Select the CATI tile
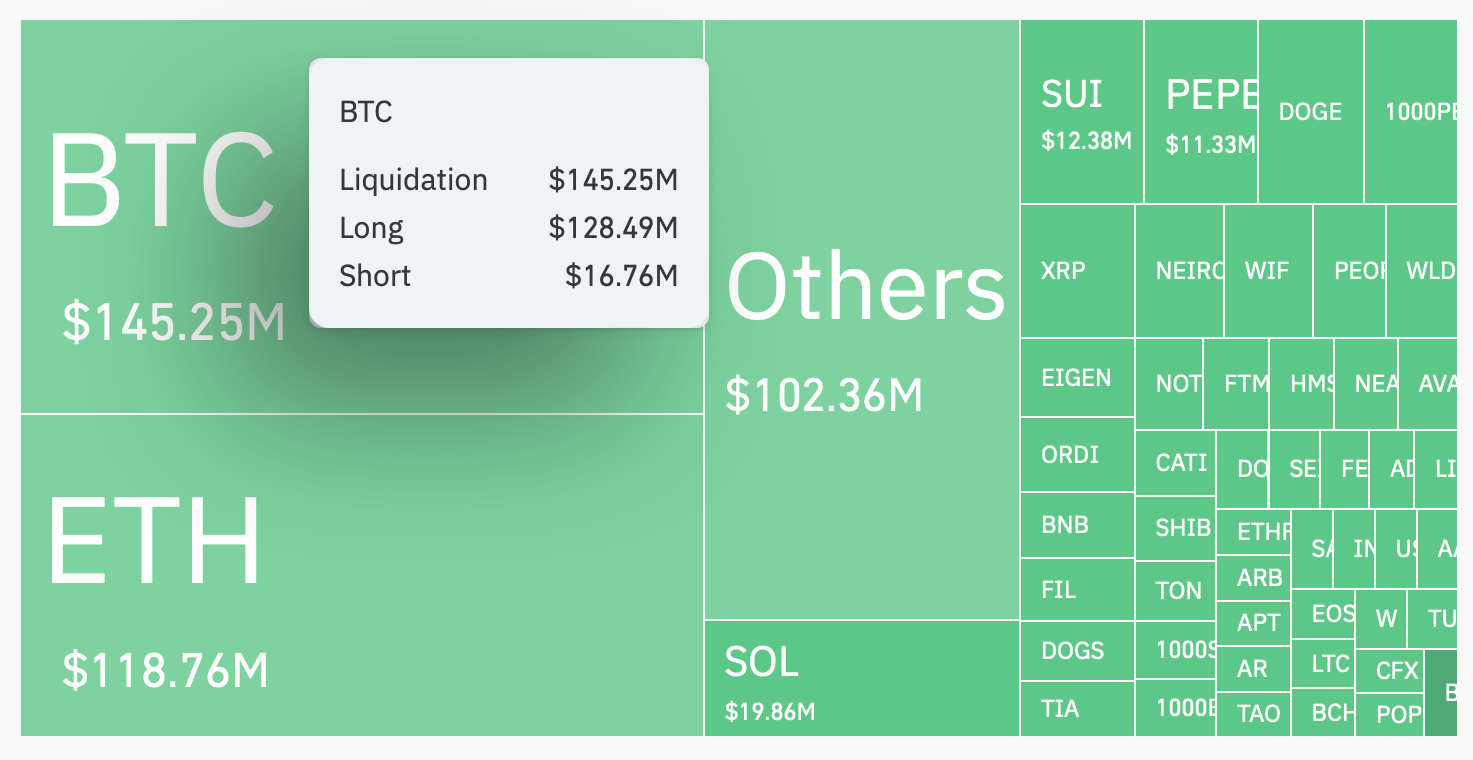The image size is (1473, 760). [x=1176, y=463]
